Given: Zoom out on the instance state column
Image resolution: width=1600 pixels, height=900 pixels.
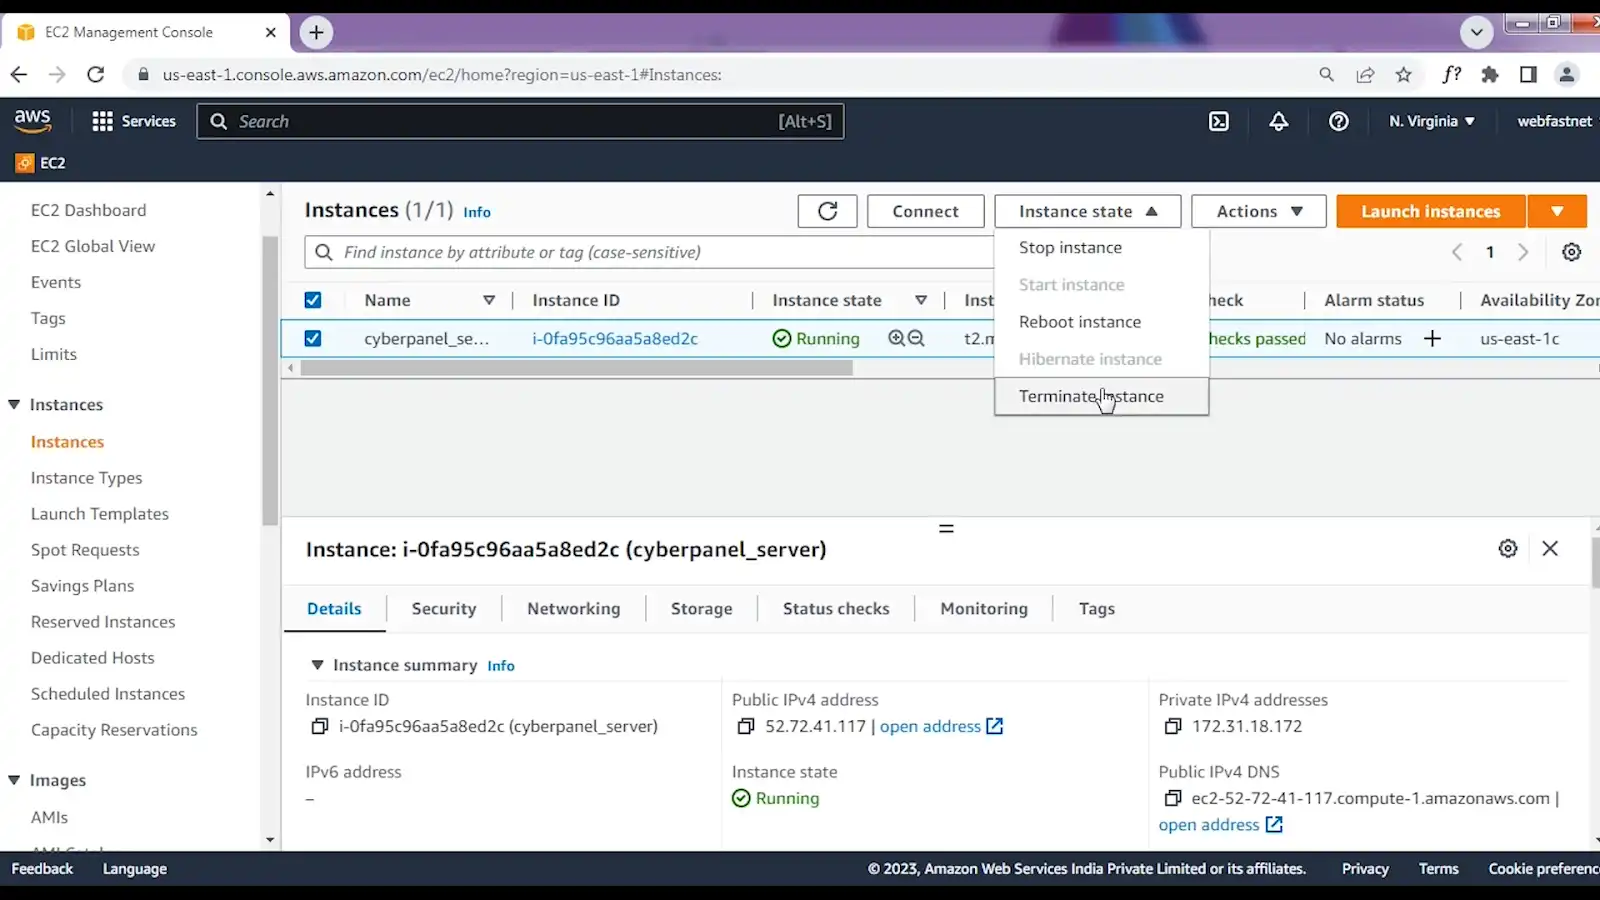Looking at the screenshot, I should [916, 339].
